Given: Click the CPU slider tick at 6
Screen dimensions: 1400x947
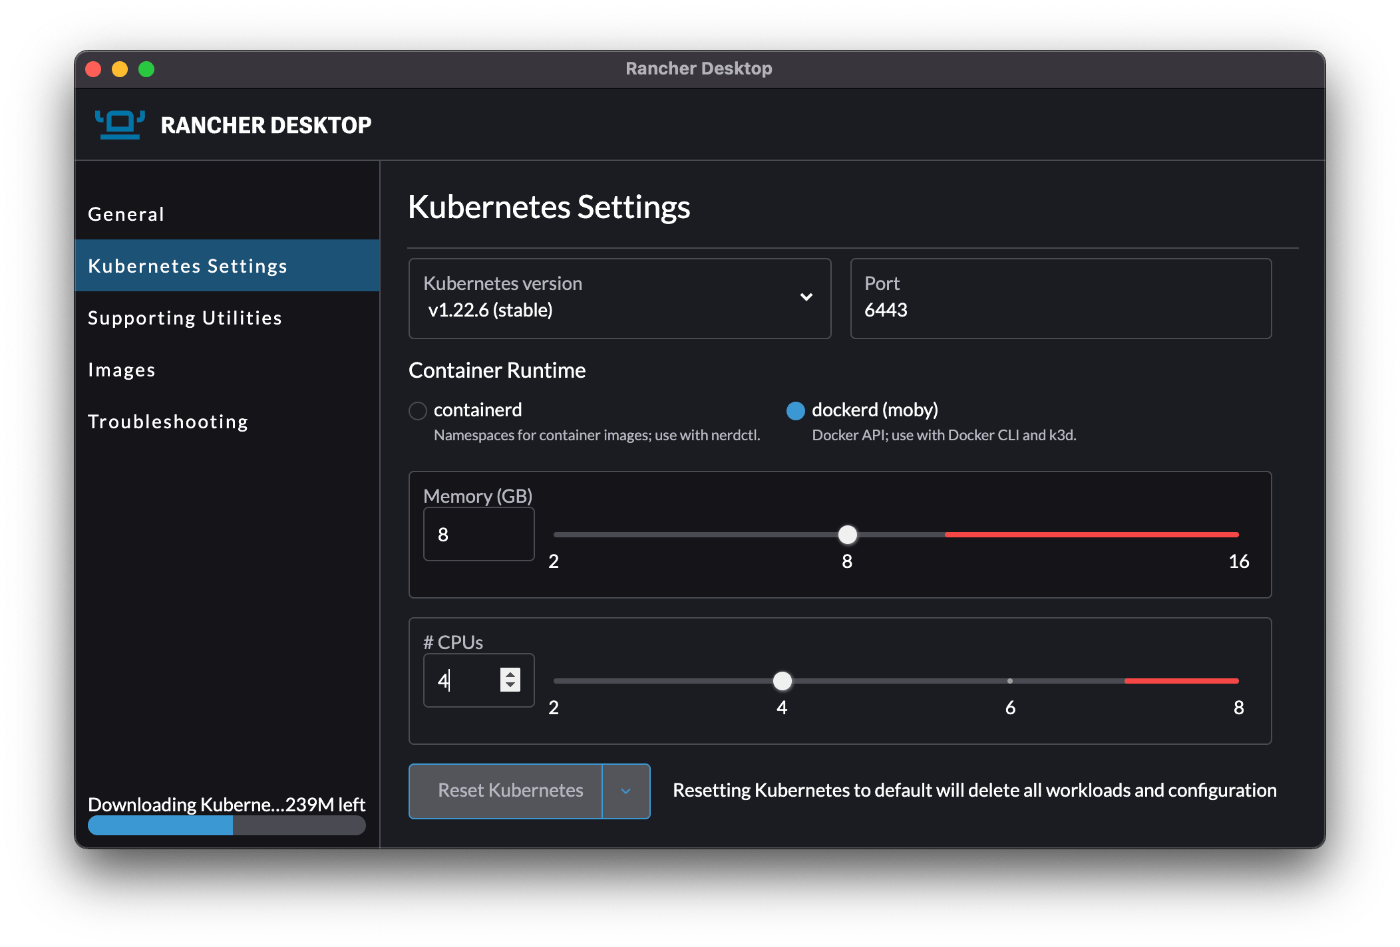Looking at the screenshot, I should pos(1010,681).
